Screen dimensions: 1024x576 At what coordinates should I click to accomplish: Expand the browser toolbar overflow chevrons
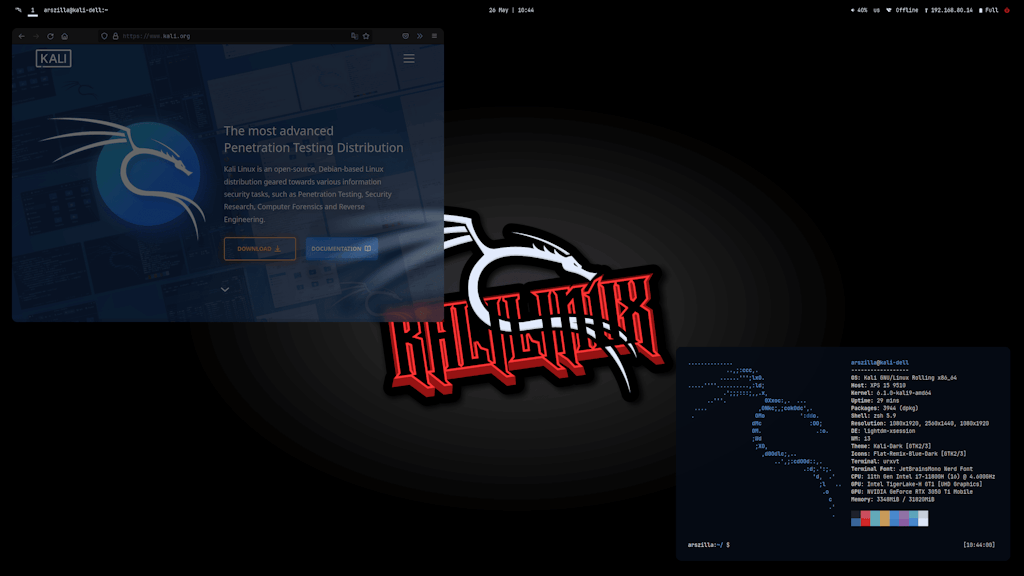coord(420,37)
